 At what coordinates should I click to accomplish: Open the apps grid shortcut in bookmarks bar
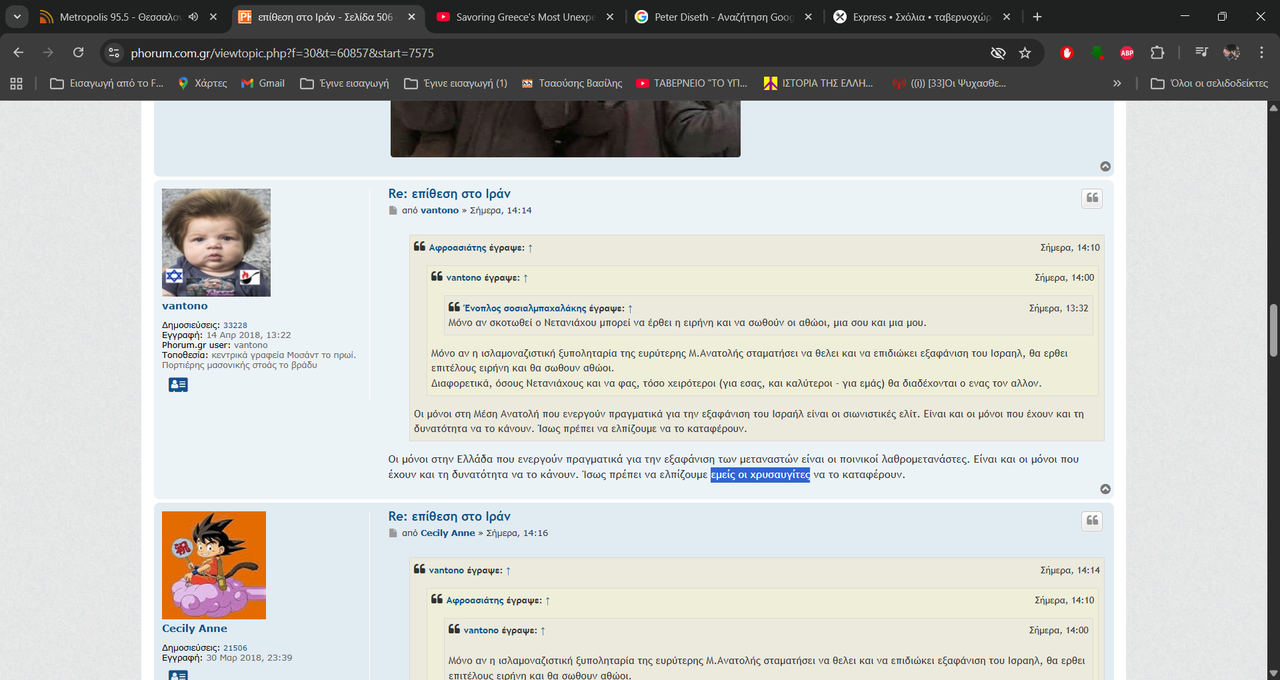pyautogui.click(x=16, y=83)
